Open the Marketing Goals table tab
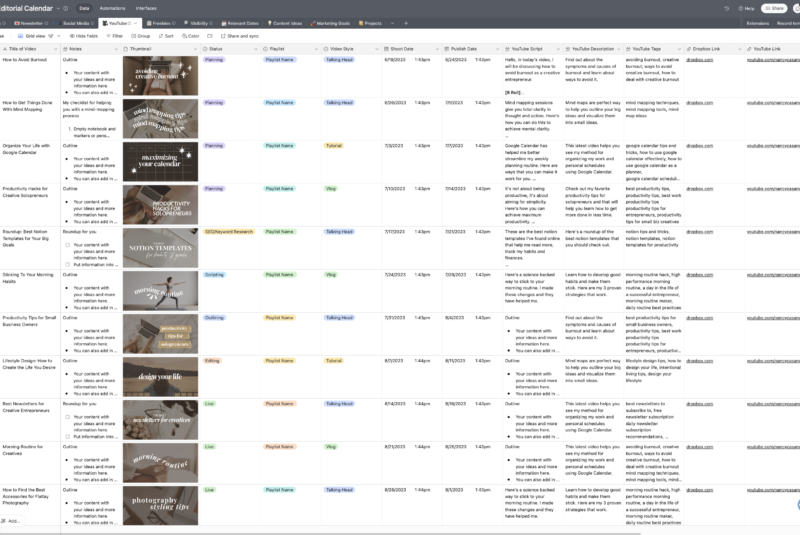 330,23
